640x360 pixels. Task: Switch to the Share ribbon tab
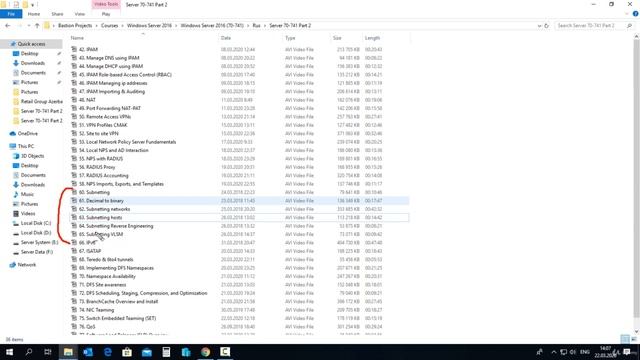[x=57, y=14]
